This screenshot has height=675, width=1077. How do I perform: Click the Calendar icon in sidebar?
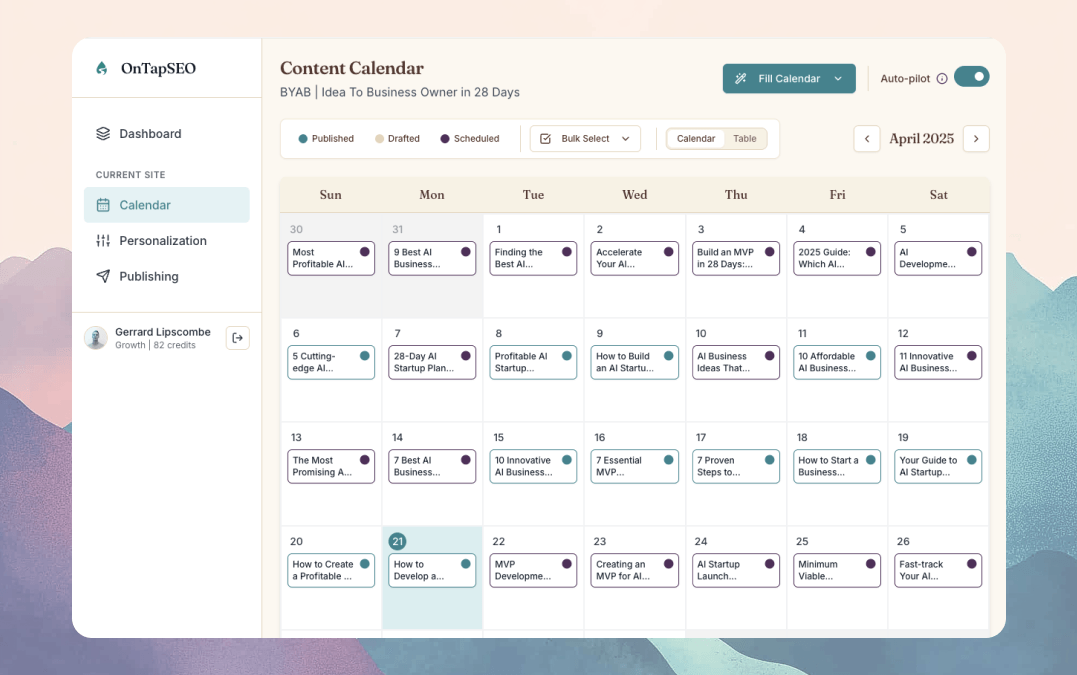(x=103, y=205)
